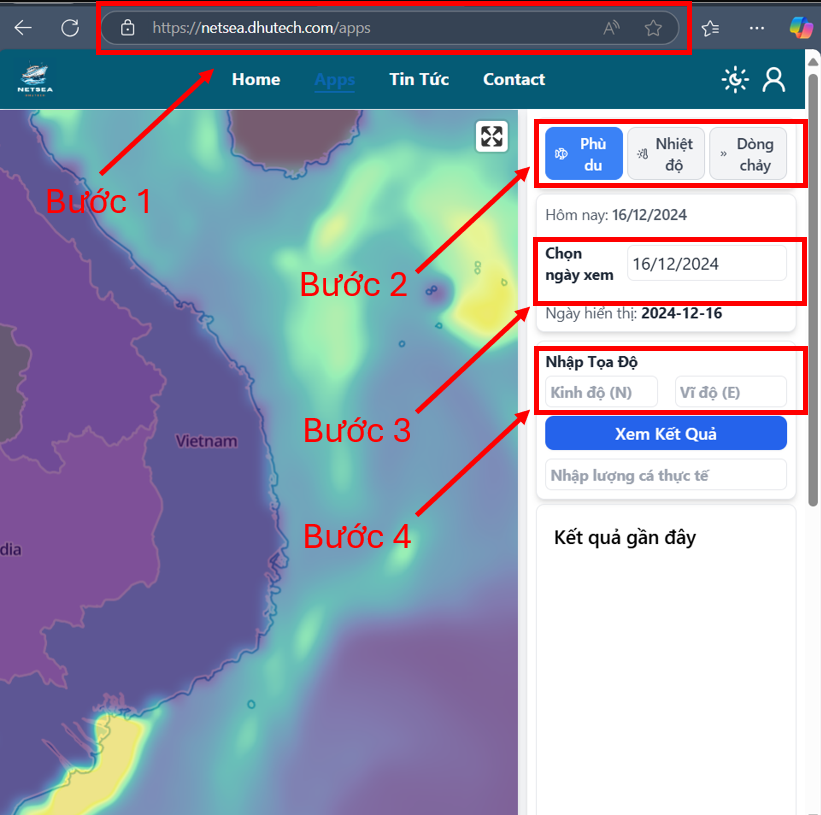Open the Contact page
The image size is (821, 815).
tap(514, 80)
